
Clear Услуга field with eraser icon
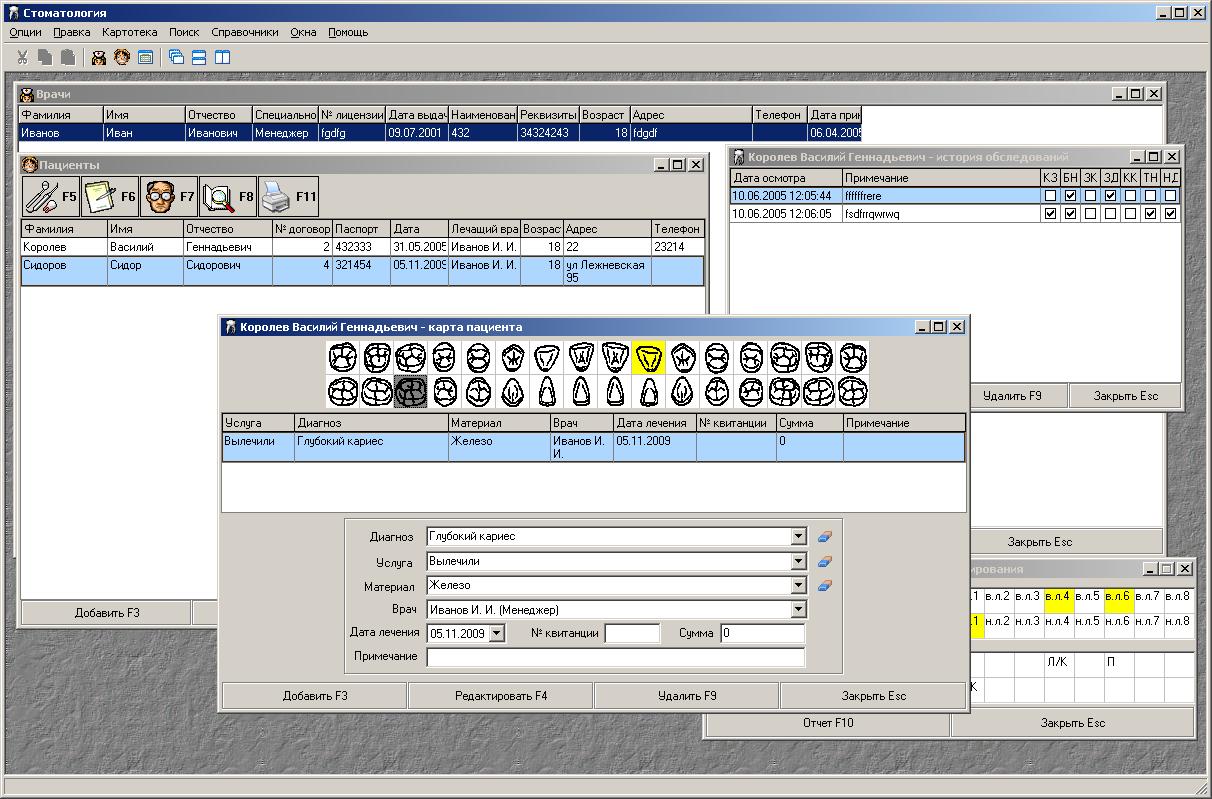pyautogui.click(x=825, y=562)
